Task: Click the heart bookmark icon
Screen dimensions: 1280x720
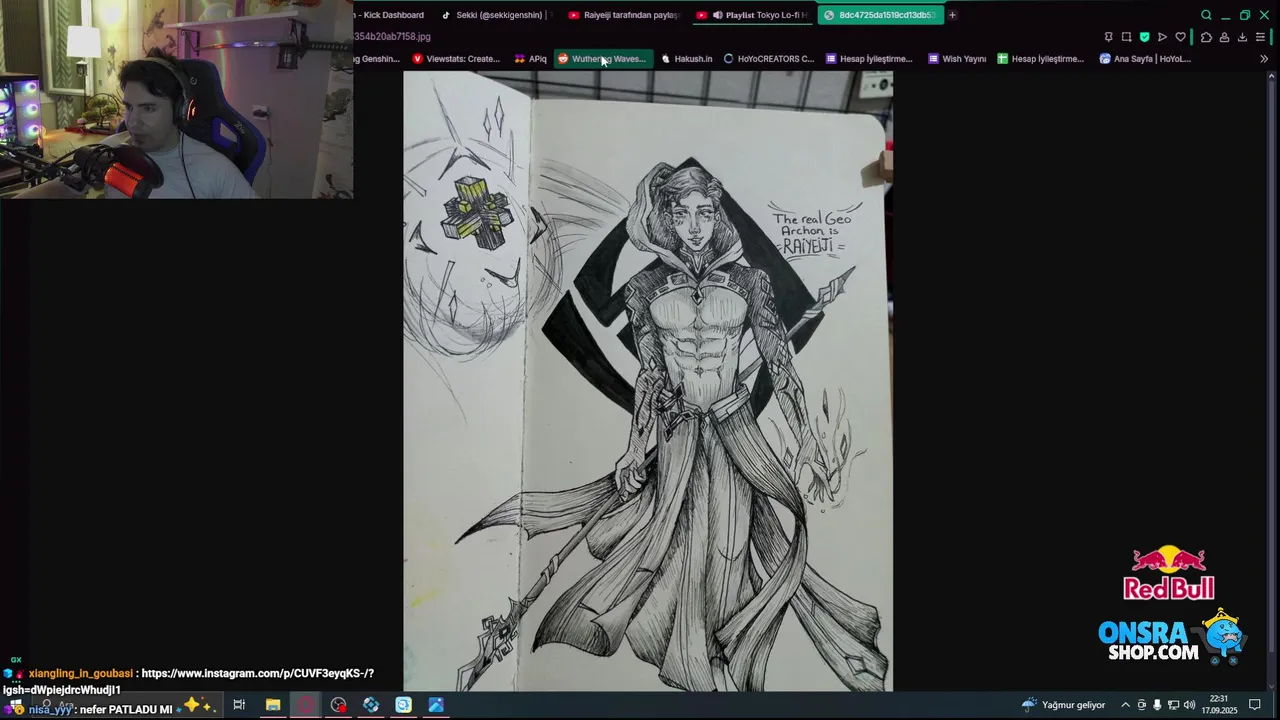Action: (x=1180, y=37)
